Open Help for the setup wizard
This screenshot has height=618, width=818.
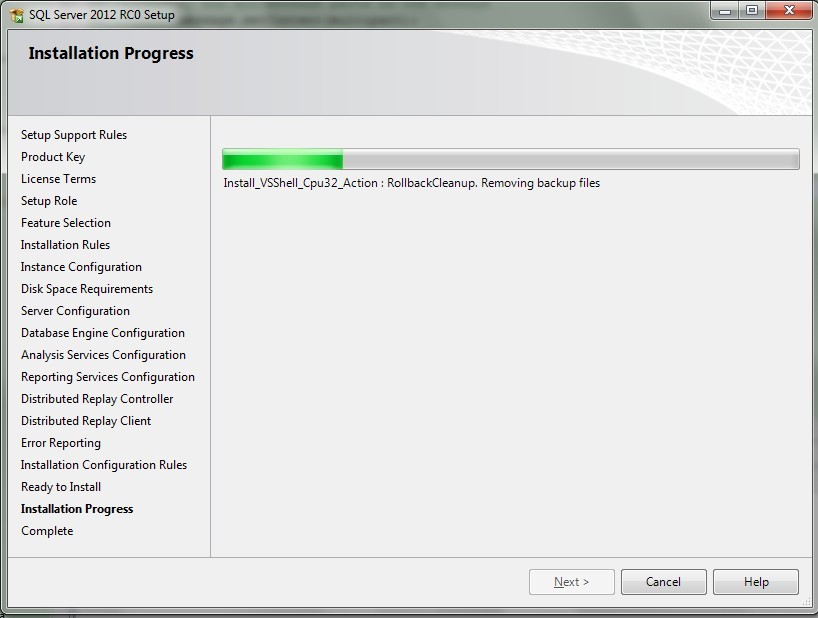755,581
